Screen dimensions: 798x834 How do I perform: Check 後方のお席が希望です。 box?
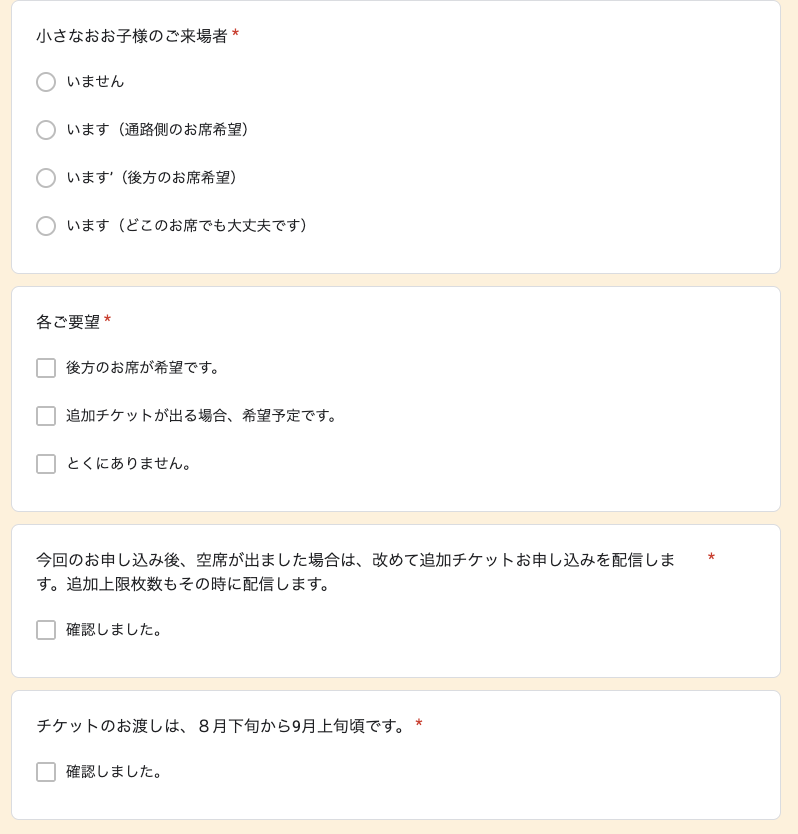pyautogui.click(x=46, y=368)
